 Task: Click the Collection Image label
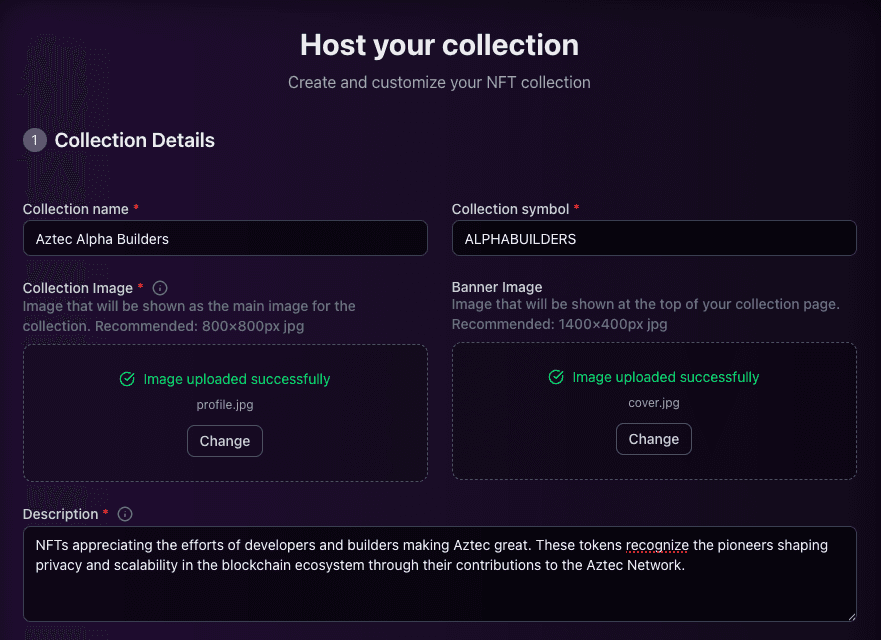tap(78, 288)
